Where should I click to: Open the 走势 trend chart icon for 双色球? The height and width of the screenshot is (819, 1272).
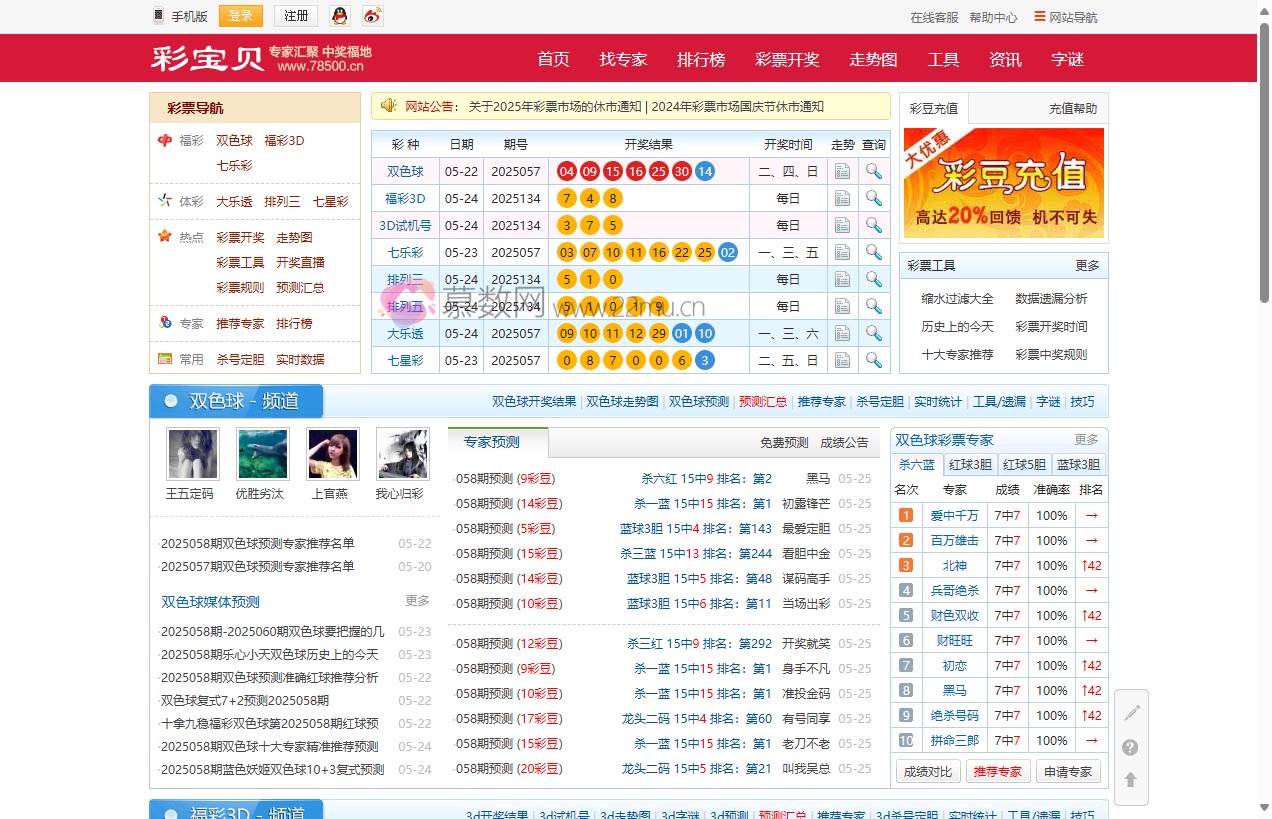[842, 170]
